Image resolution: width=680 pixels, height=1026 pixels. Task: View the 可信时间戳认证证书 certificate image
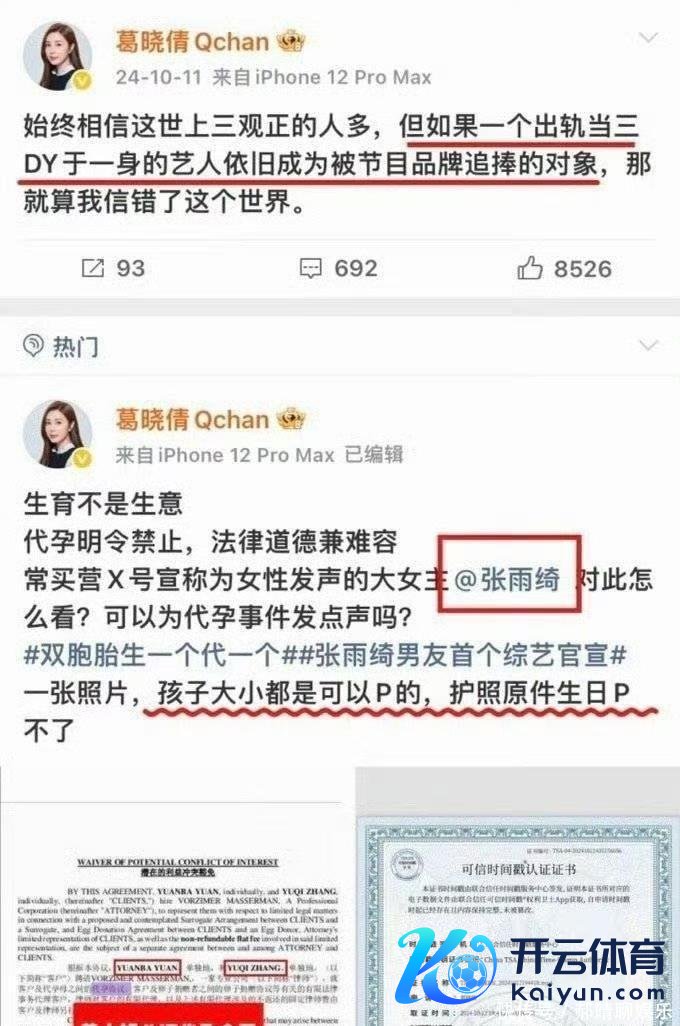click(x=518, y=896)
